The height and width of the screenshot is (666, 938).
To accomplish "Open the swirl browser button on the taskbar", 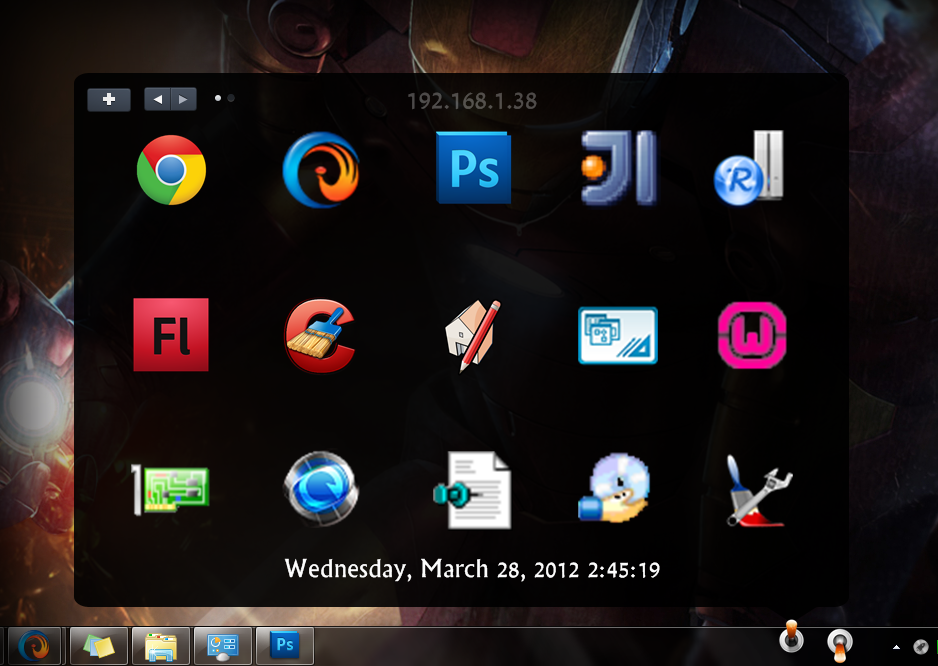I will pyautogui.click(x=34, y=646).
